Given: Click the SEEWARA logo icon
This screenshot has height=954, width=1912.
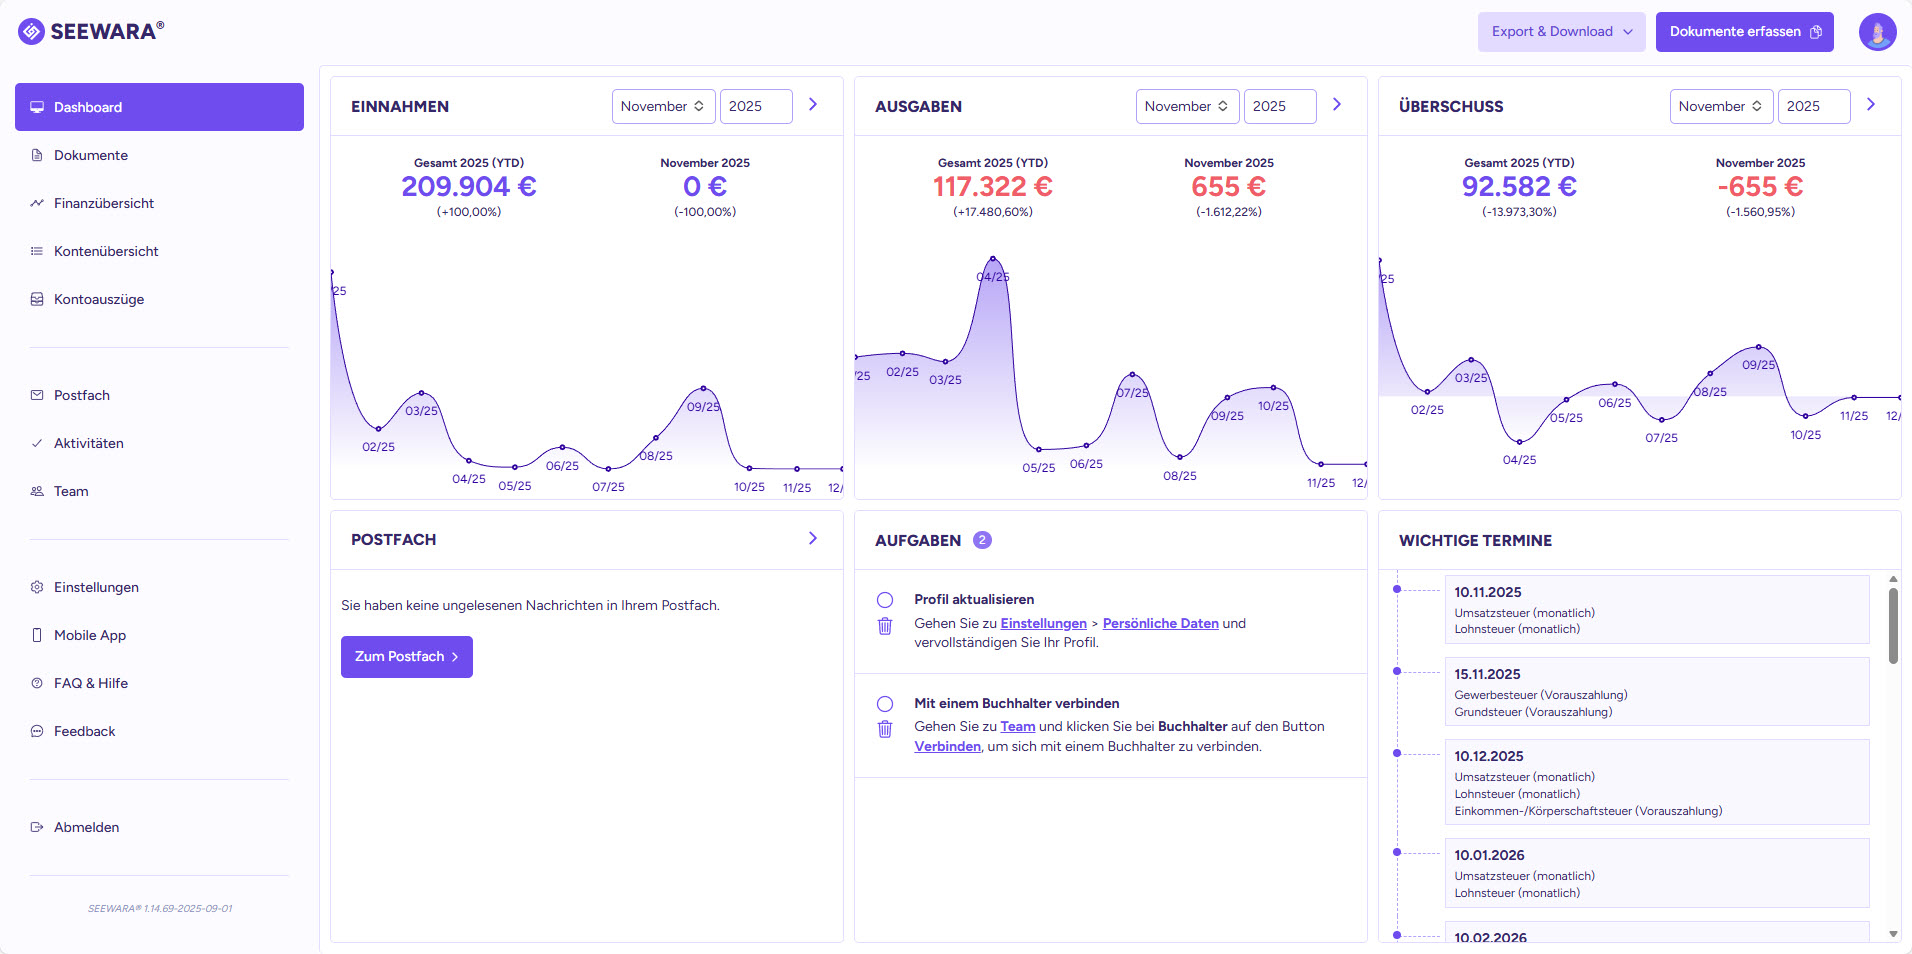Looking at the screenshot, I should pos(32,32).
